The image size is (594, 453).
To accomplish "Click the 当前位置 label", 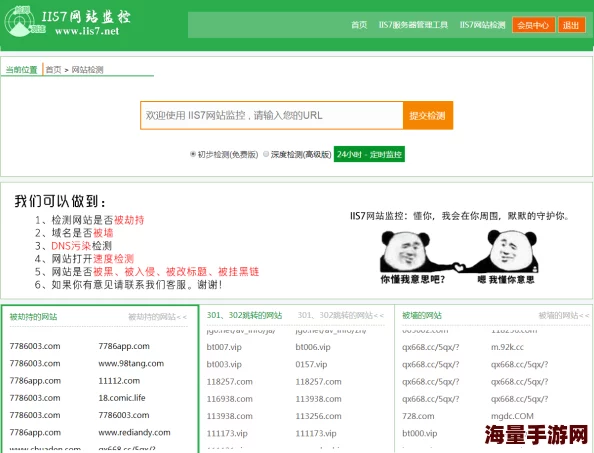I will [22, 70].
